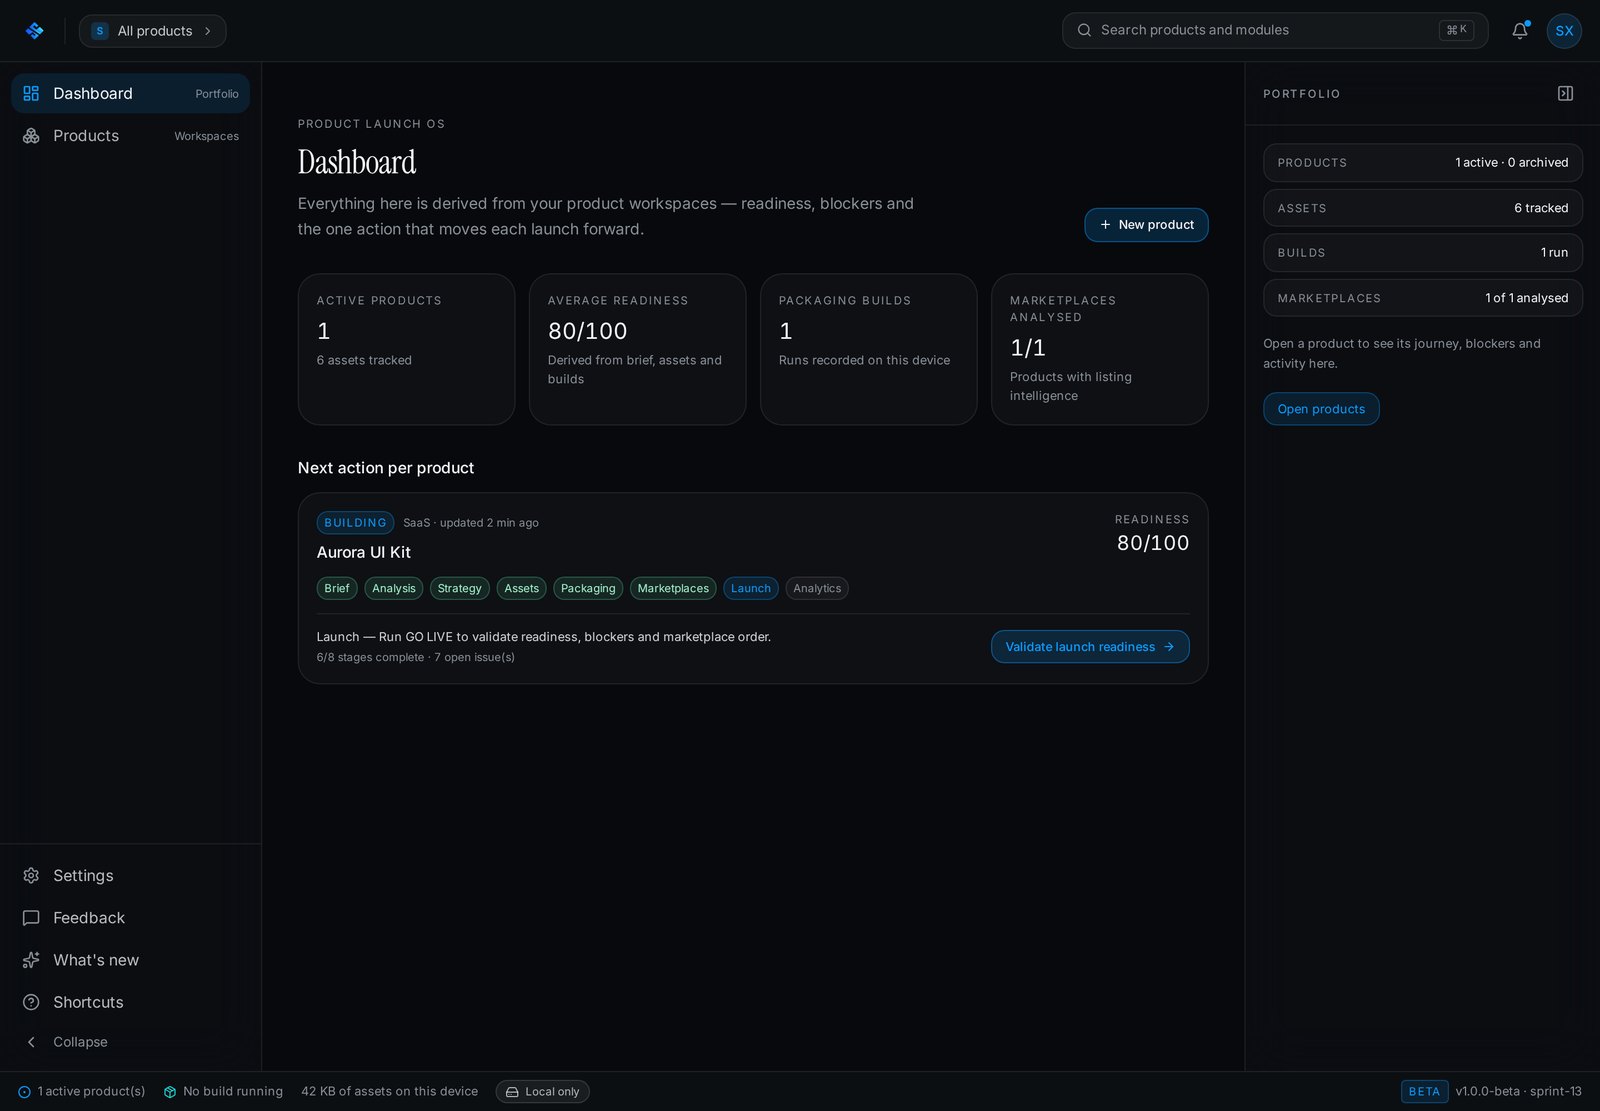Screen dimensions: 1600x1111
Task: Select the Analytics stage chip
Action: pyautogui.click(x=817, y=588)
